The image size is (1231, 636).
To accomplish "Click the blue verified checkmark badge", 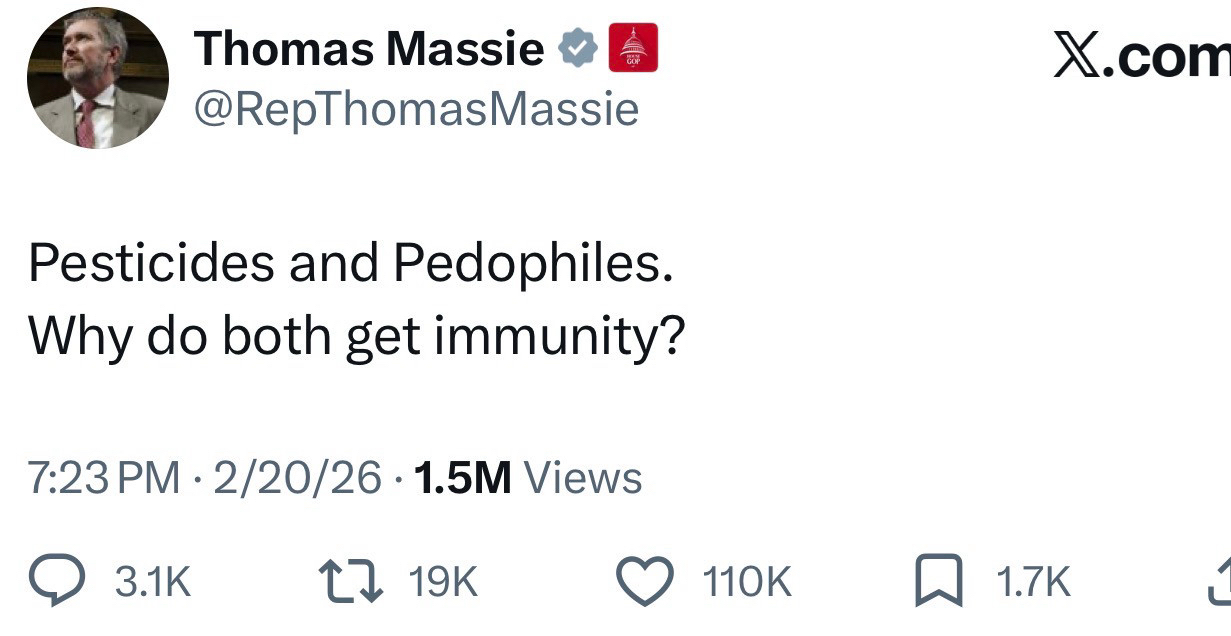I will [577, 48].
